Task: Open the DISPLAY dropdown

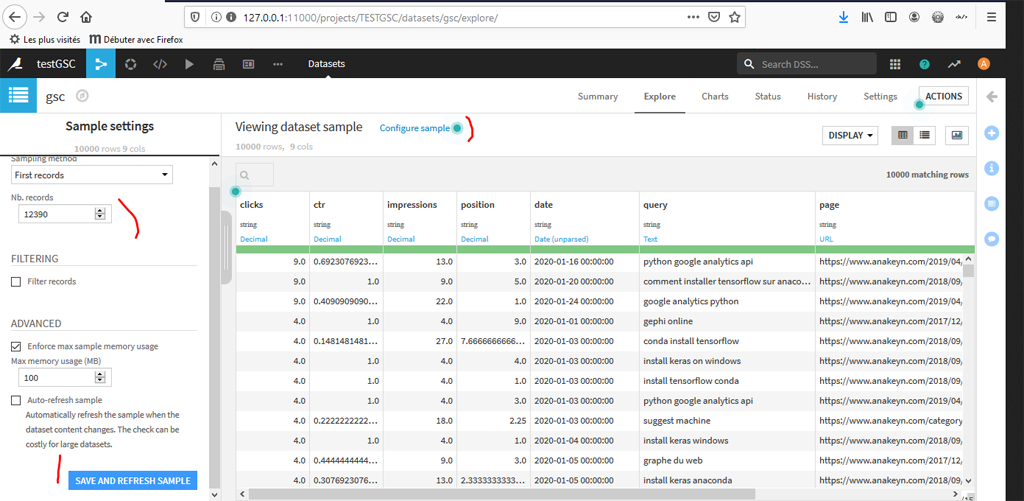Action: point(850,135)
